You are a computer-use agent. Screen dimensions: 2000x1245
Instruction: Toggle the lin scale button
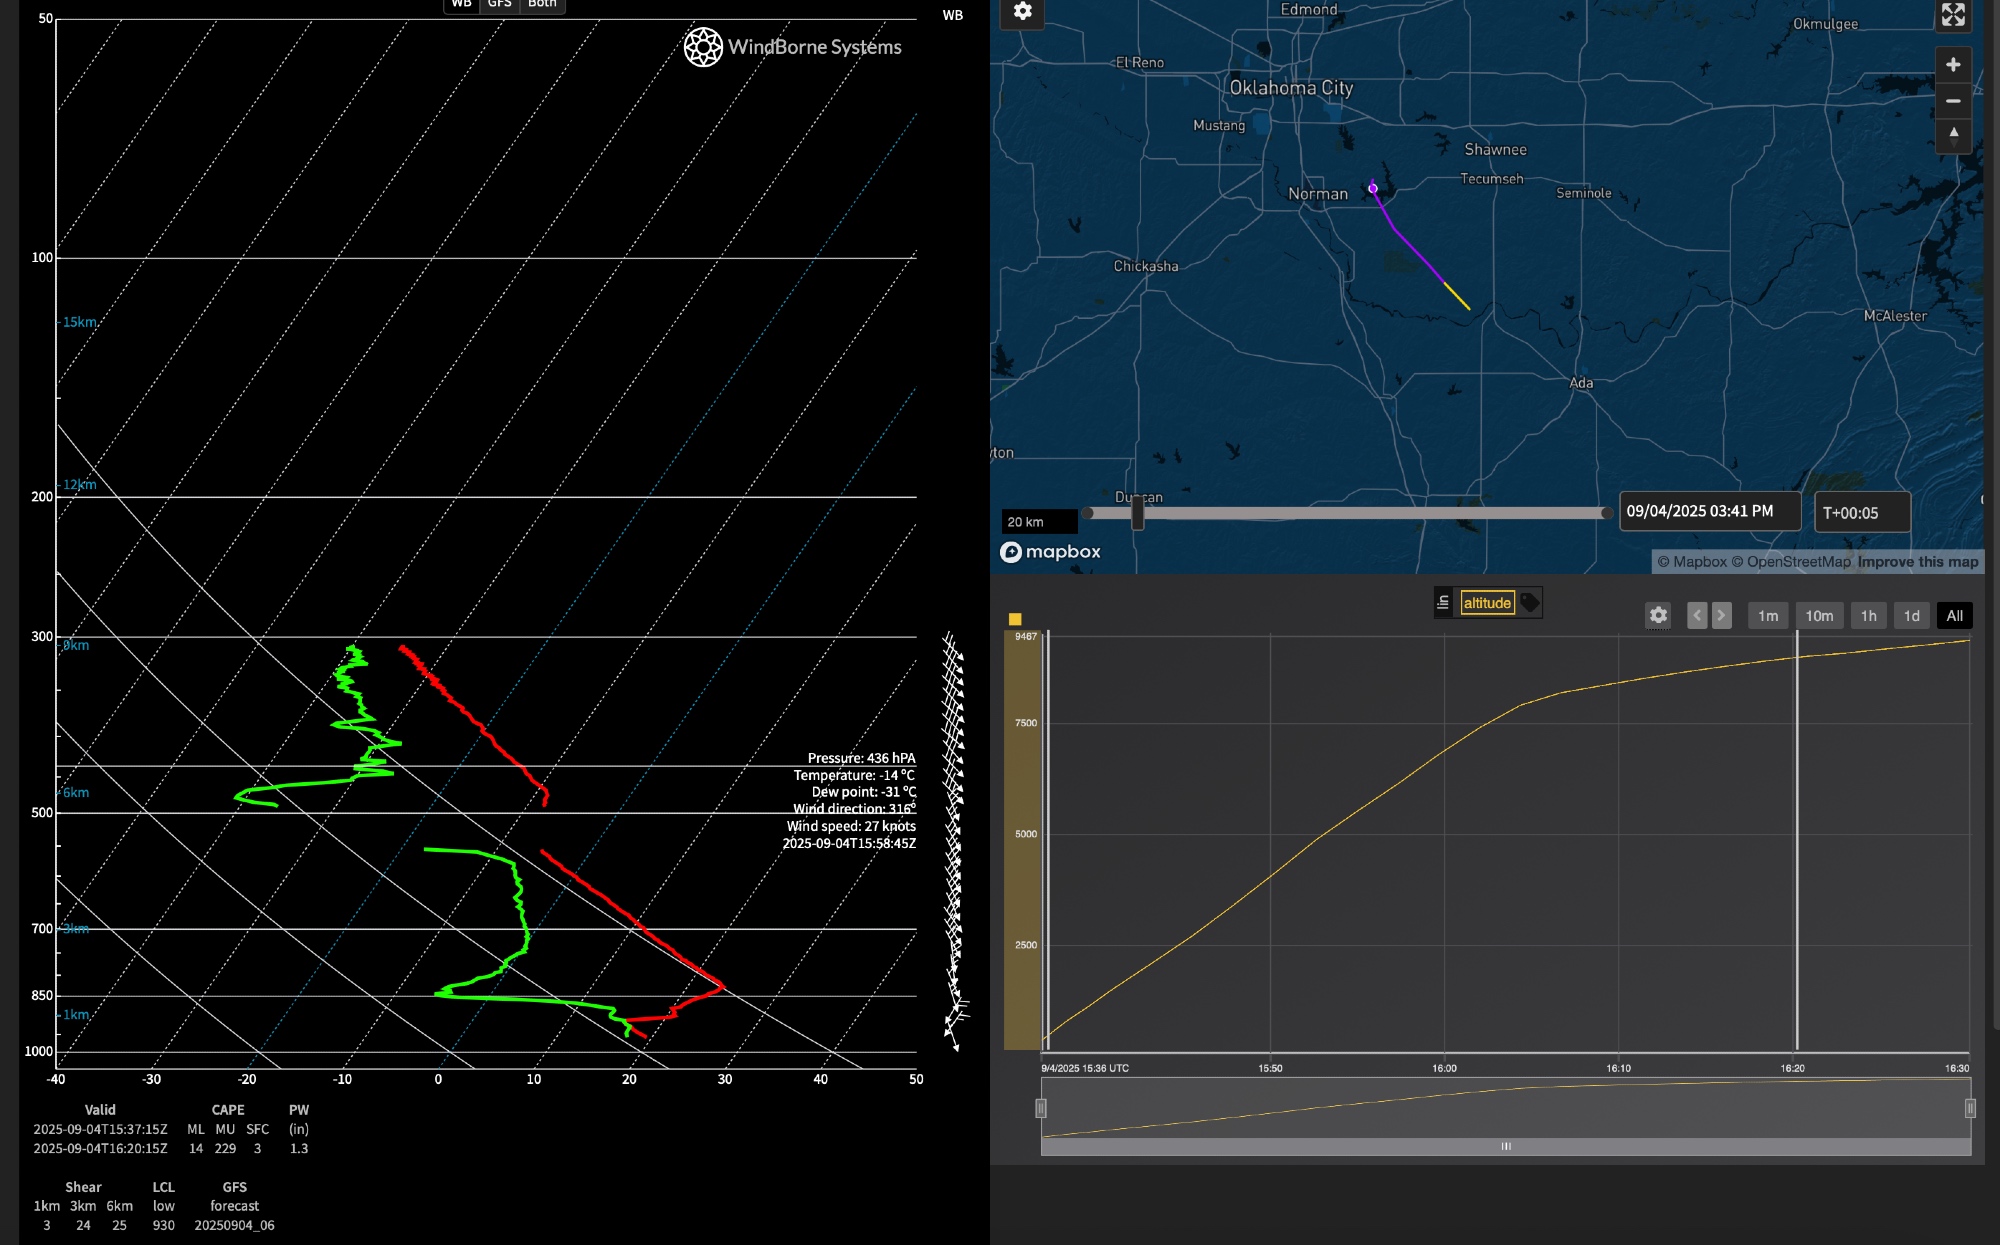click(x=1443, y=603)
